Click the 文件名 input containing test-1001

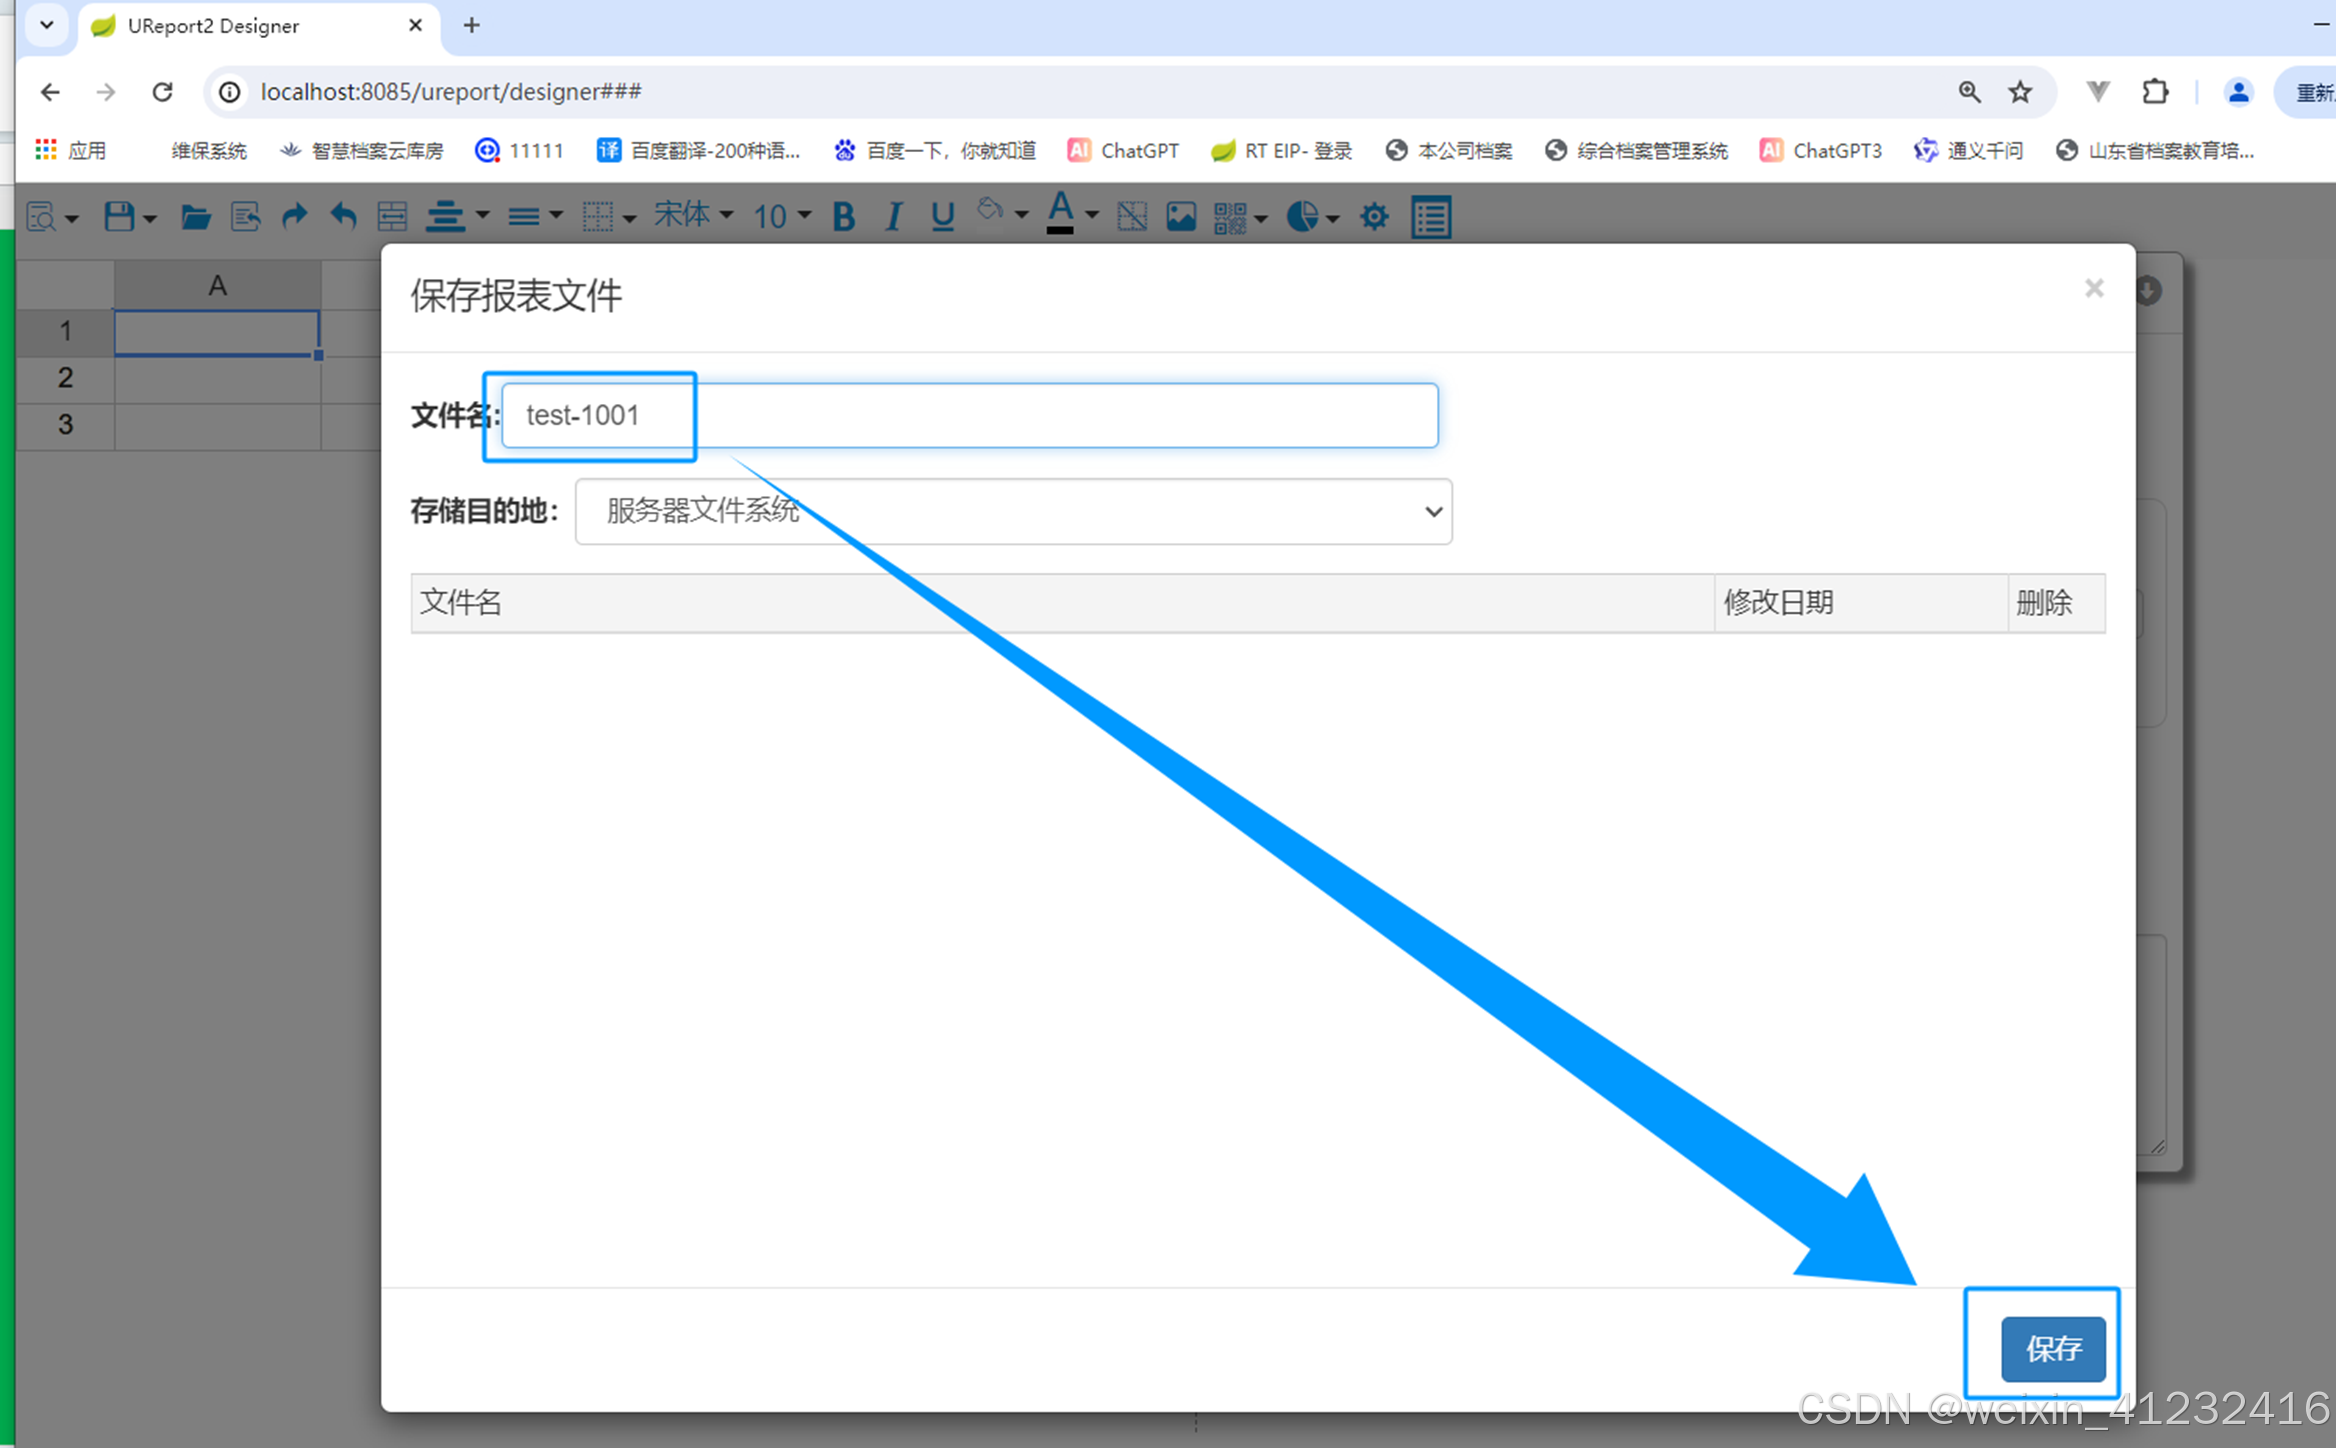(968, 415)
